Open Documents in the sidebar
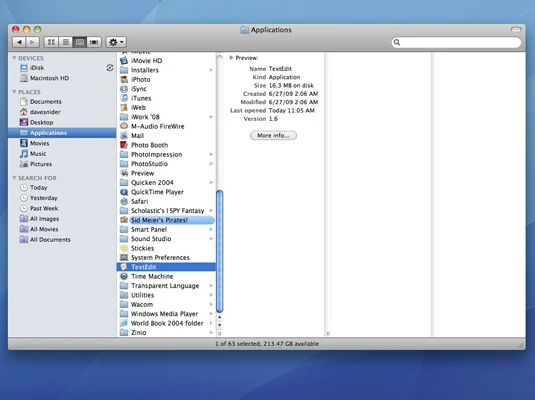The width and height of the screenshot is (535, 400). tap(62, 102)
